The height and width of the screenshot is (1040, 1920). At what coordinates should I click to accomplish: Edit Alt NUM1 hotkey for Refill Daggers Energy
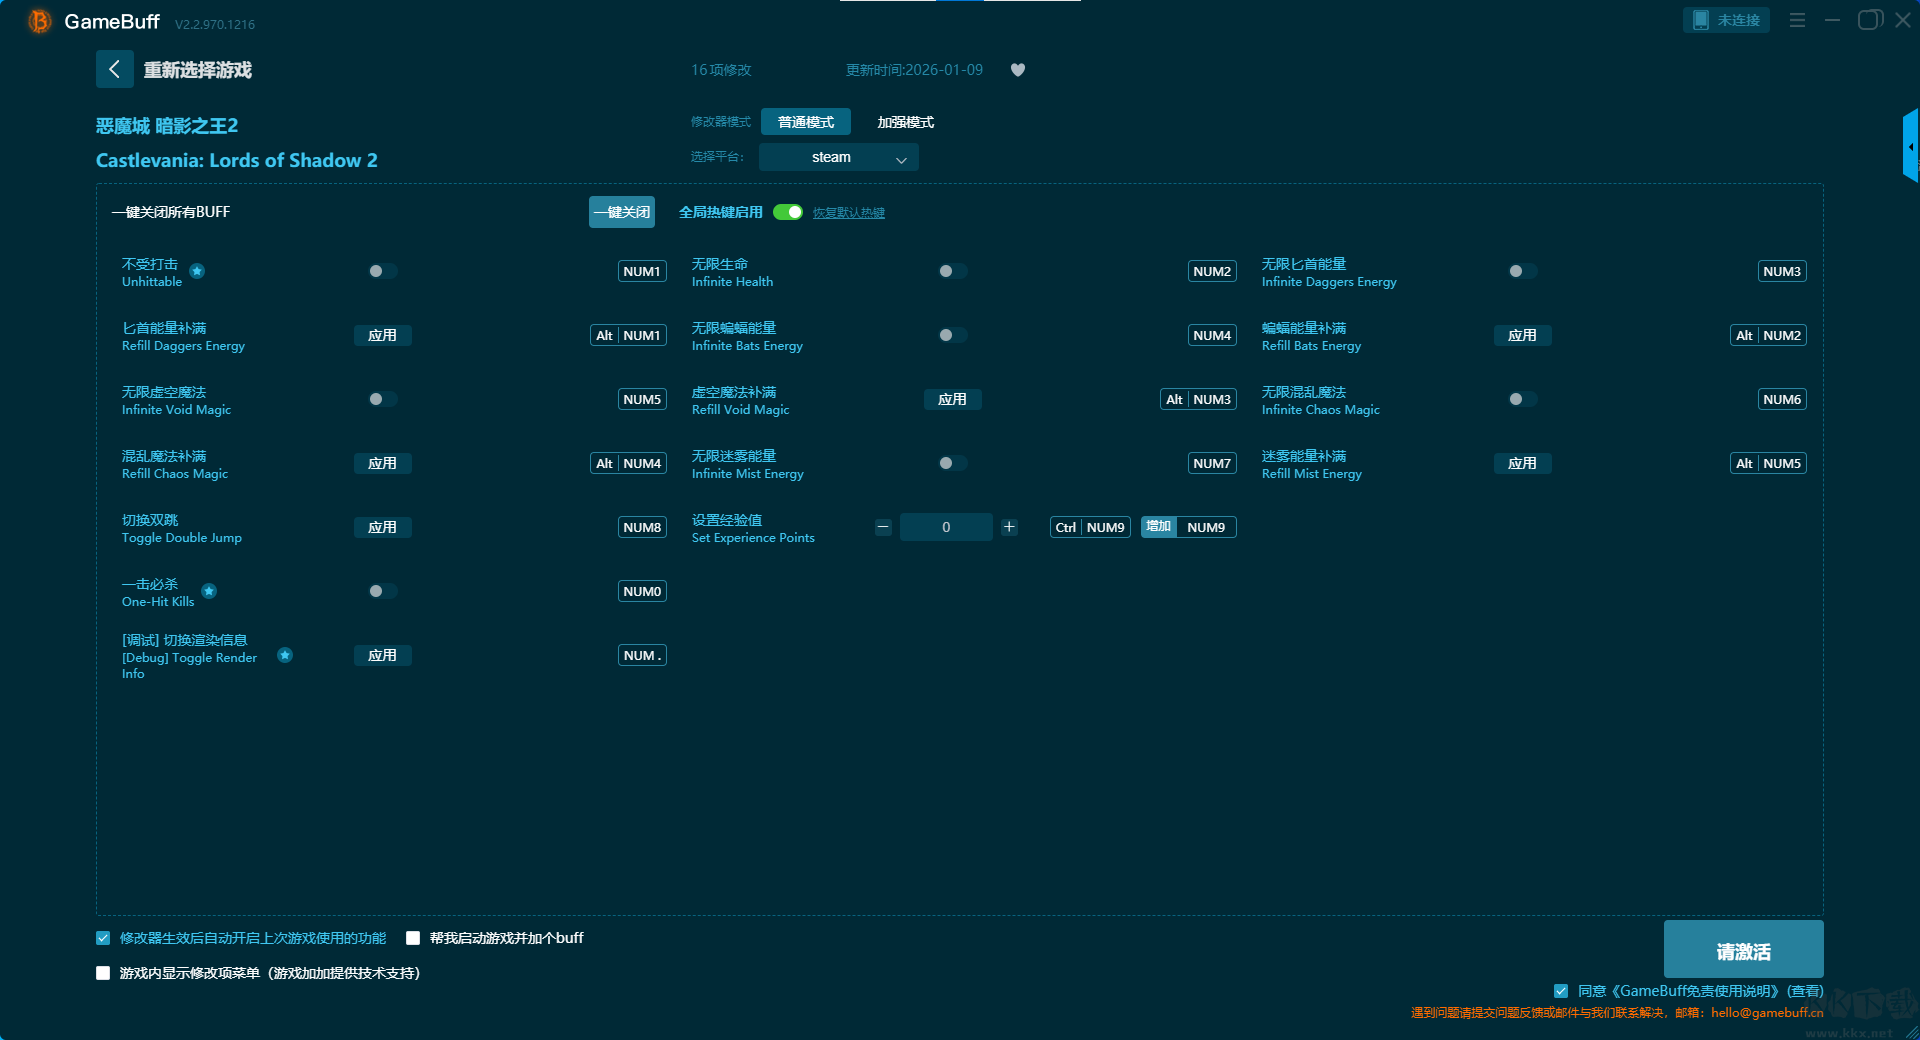pyautogui.click(x=628, y=335)
